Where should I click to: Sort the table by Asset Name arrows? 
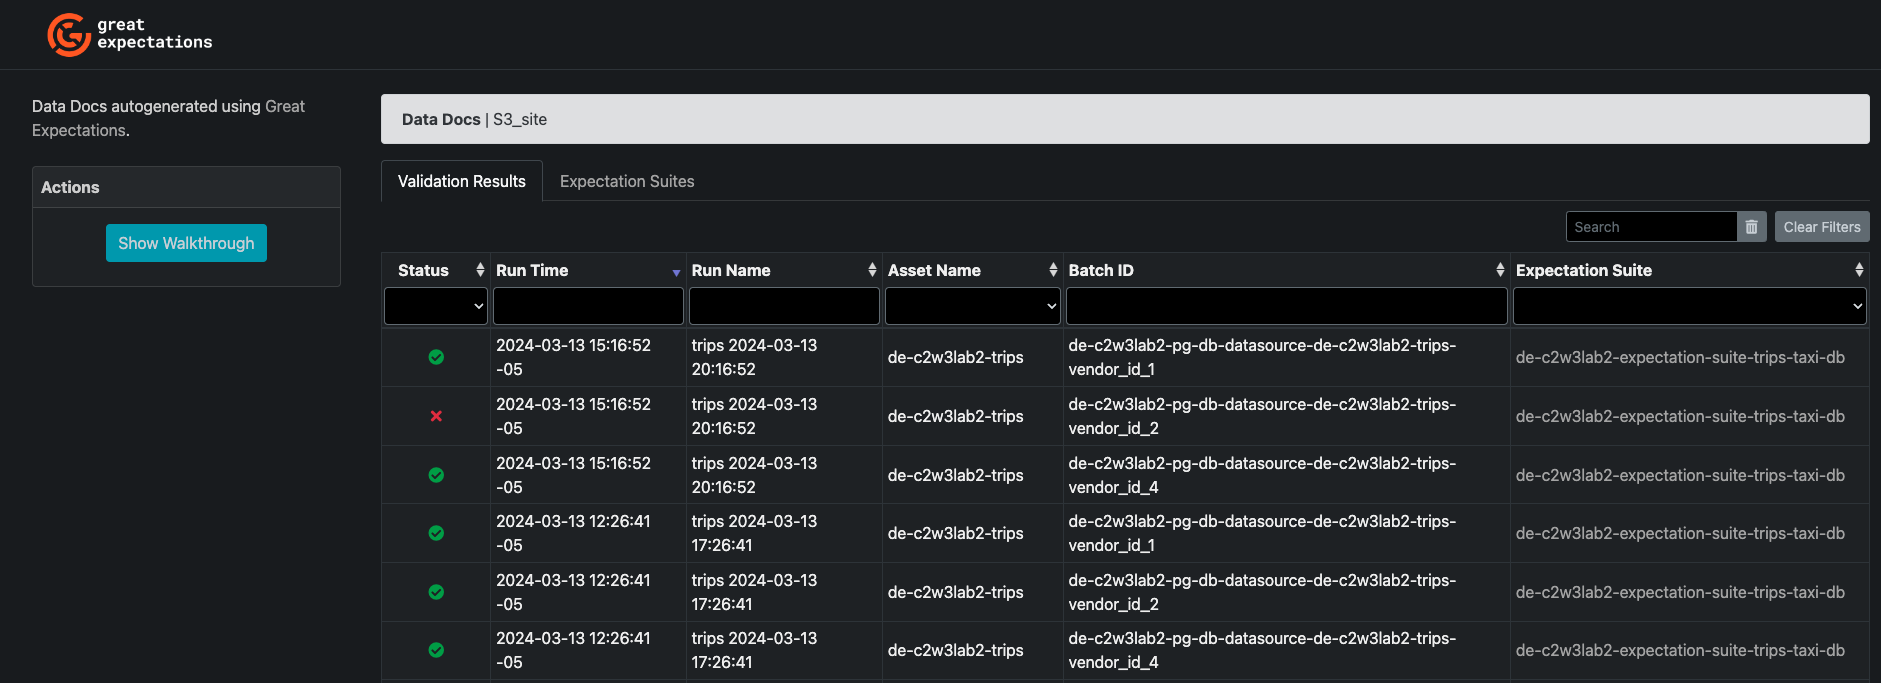pyautogui.click(x=1052, y=270)
